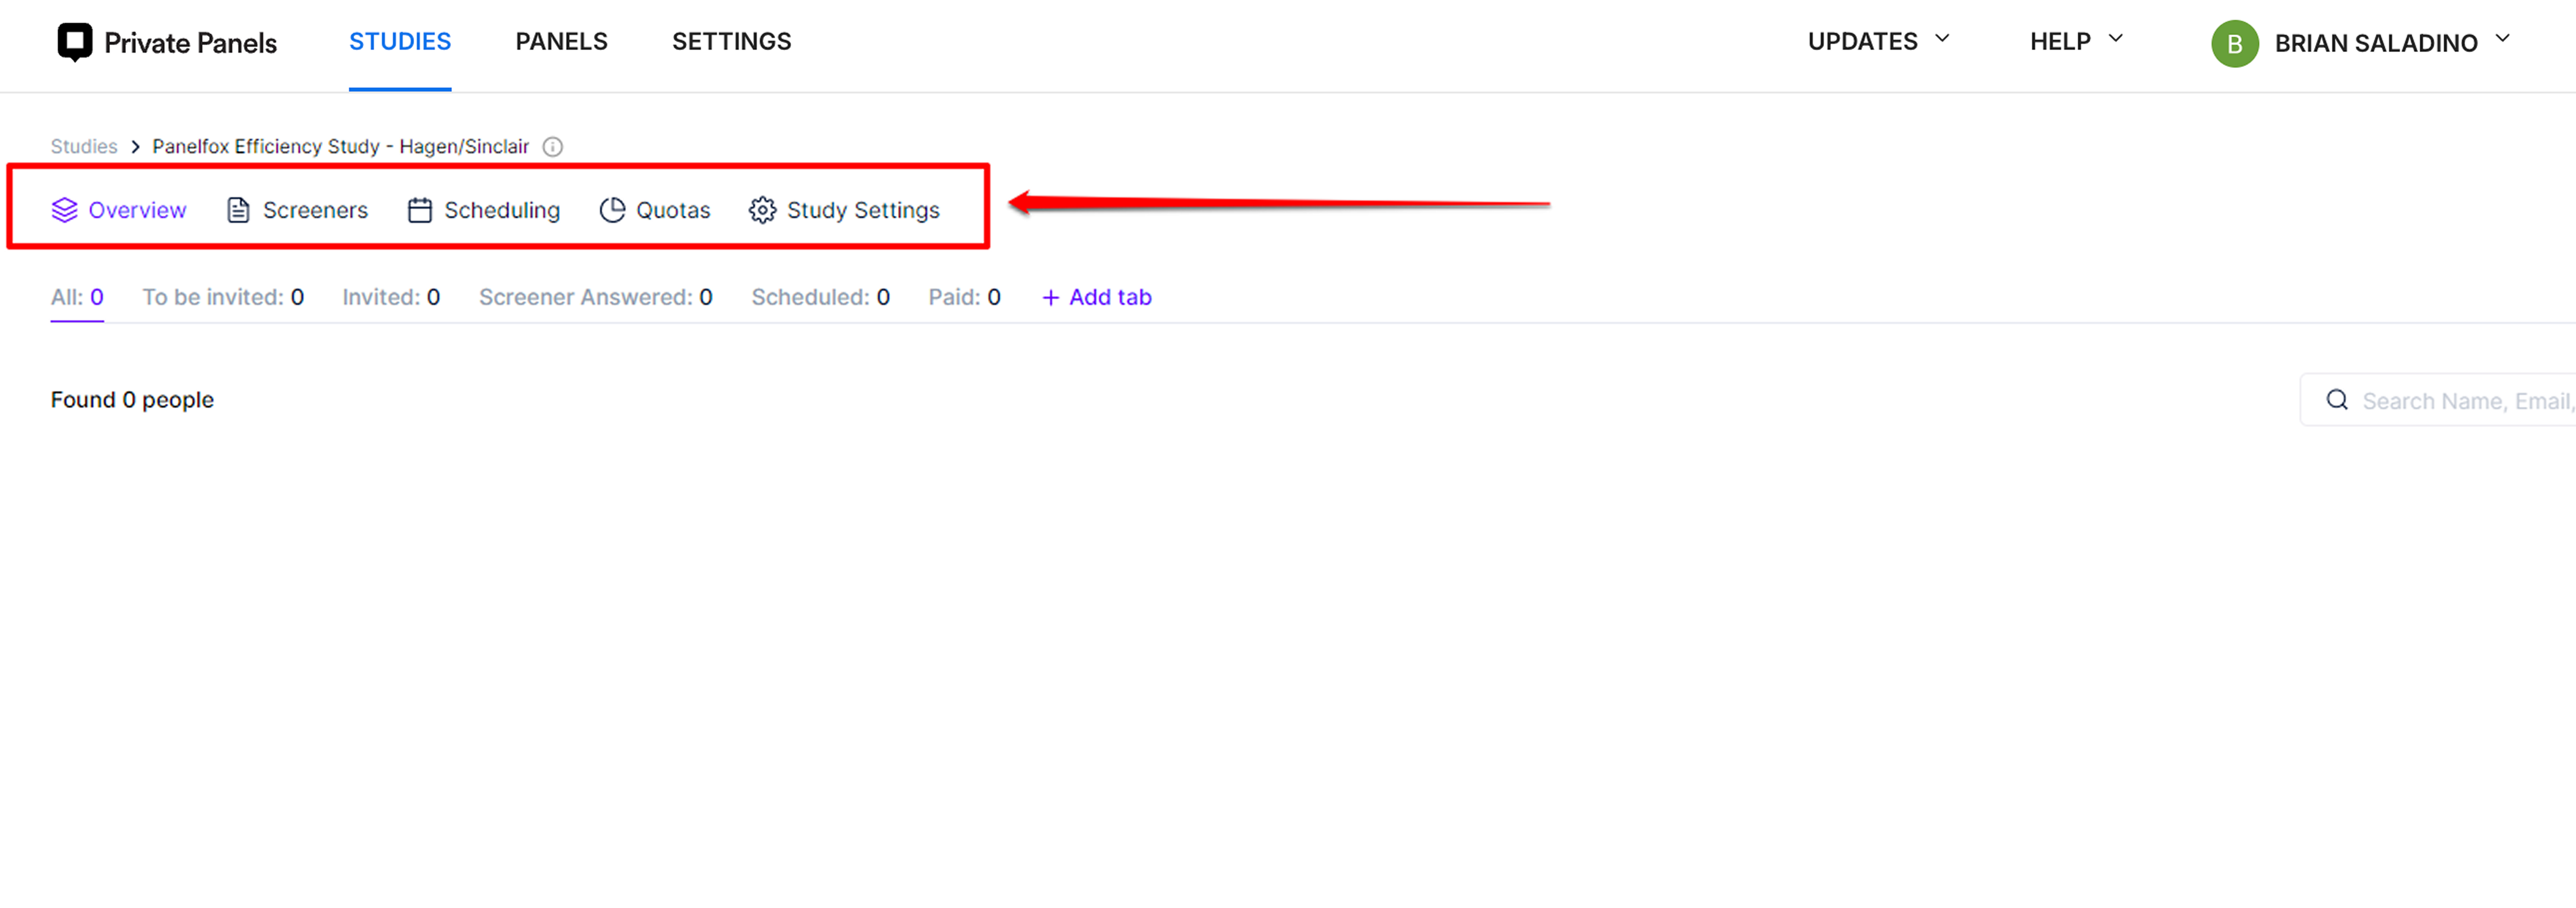Click the green B user avatar
Image resolution: width=2576 pixels, height=908 pixels.
[x=2234, y=43]
